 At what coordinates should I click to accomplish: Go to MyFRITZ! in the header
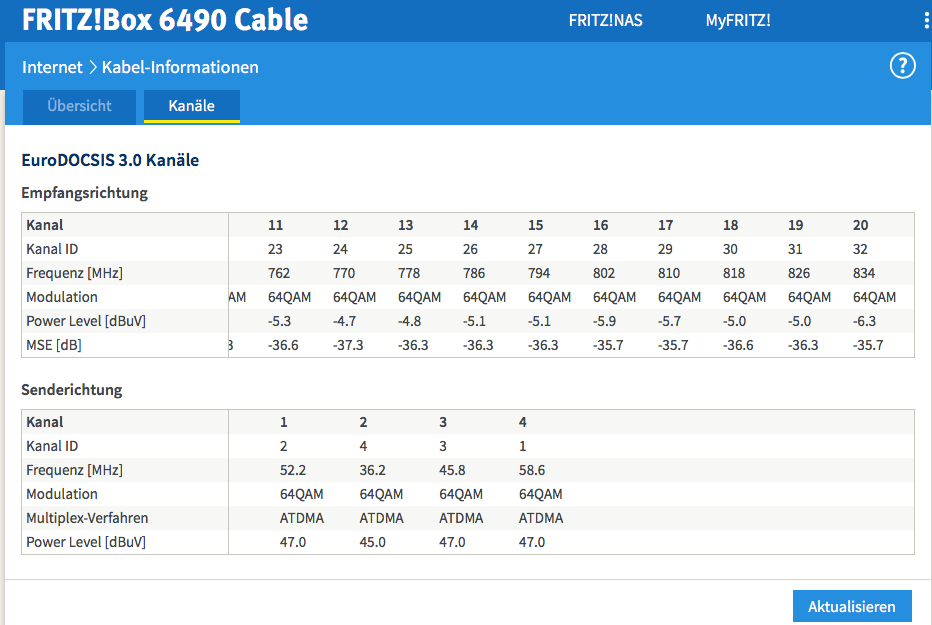pos(738,21)
